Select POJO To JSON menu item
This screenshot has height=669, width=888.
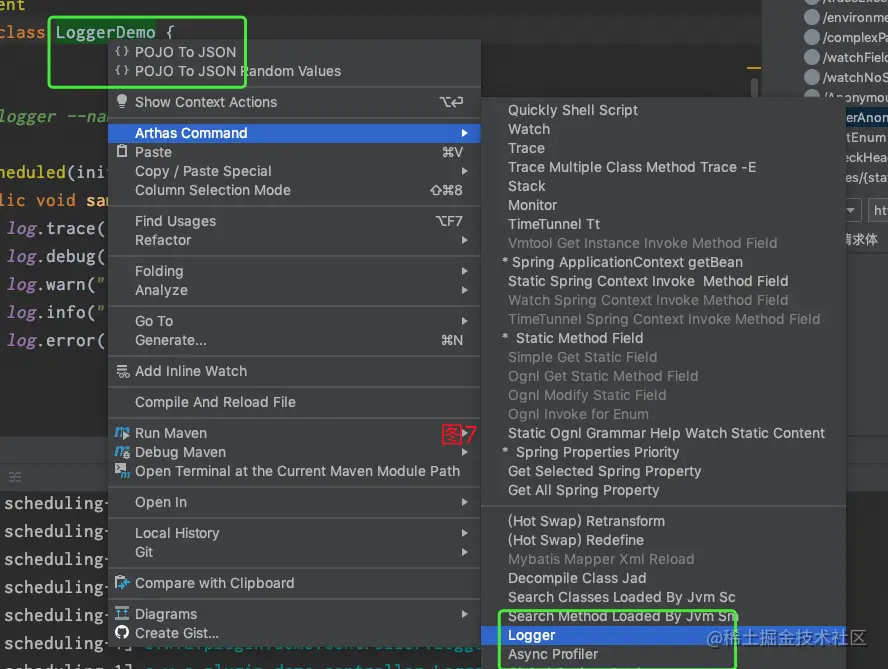(x=294, y=52)
